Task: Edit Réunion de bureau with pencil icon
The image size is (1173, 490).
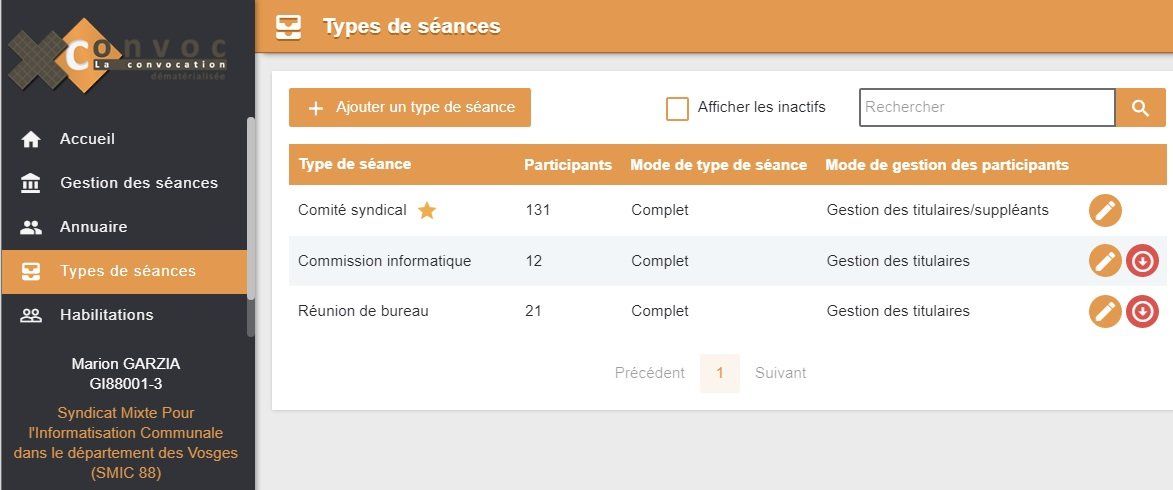Action: (x=1105, y=311)
